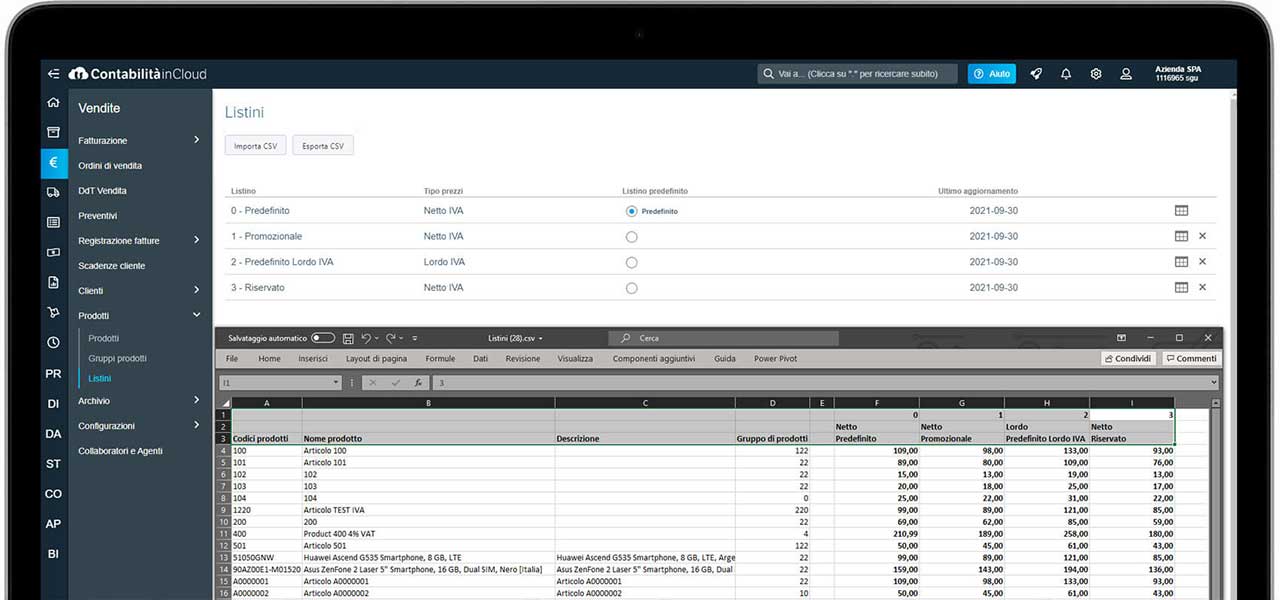Image resolution: width=1280 pixels, height=600 pixels.
Task: Expand Configurazioni menu
Action: 196,425
